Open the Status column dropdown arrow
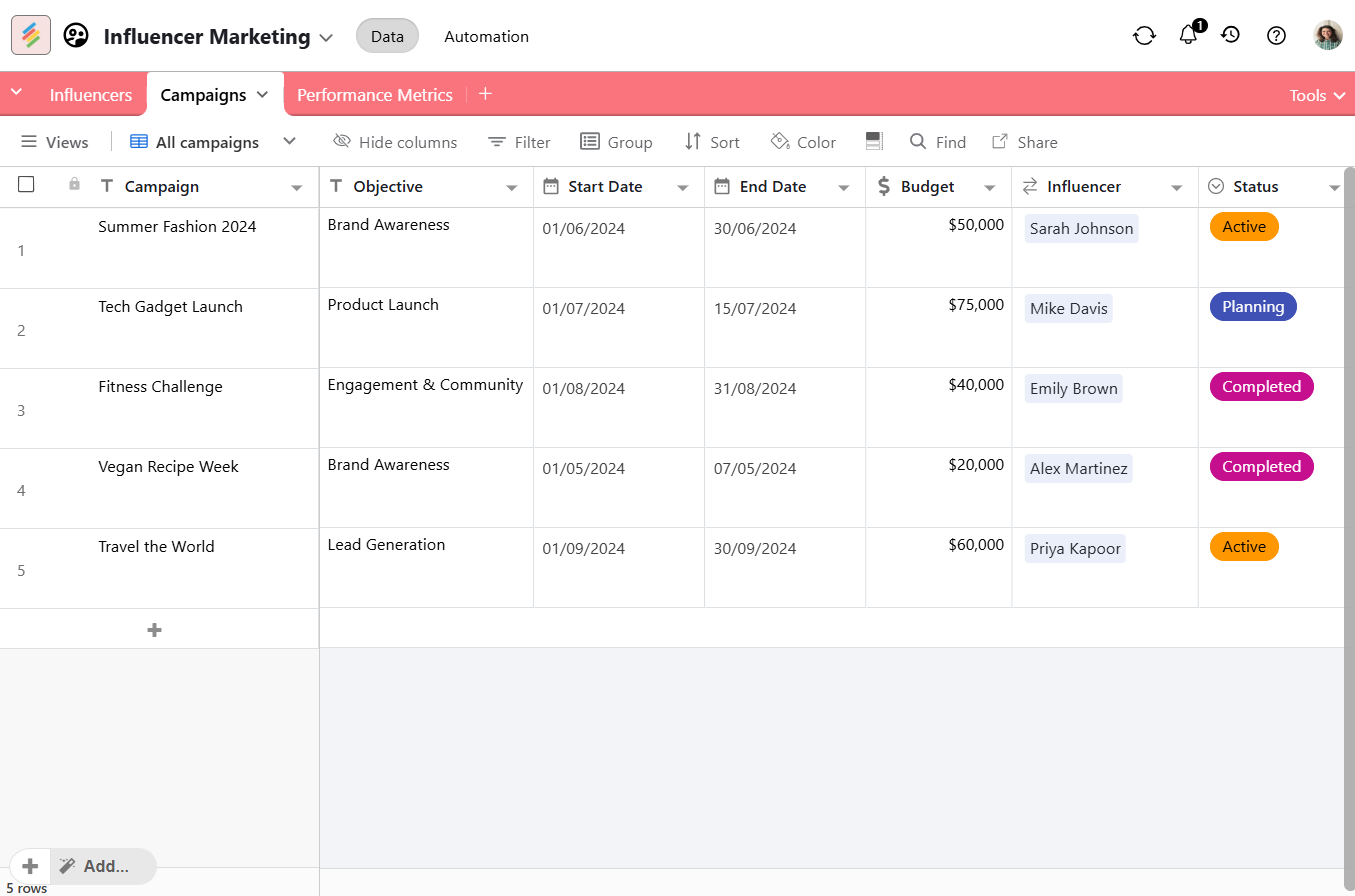This screenshot has width=1355, height=896. tap(1334, 188)
